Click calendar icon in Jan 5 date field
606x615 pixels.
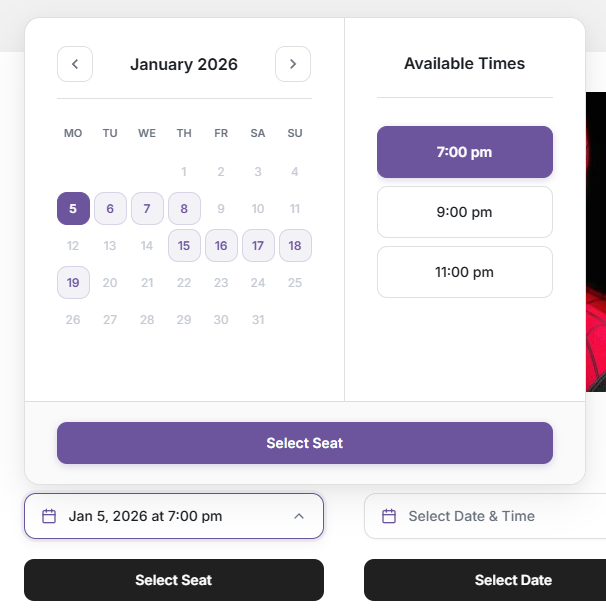click(49, 516)
